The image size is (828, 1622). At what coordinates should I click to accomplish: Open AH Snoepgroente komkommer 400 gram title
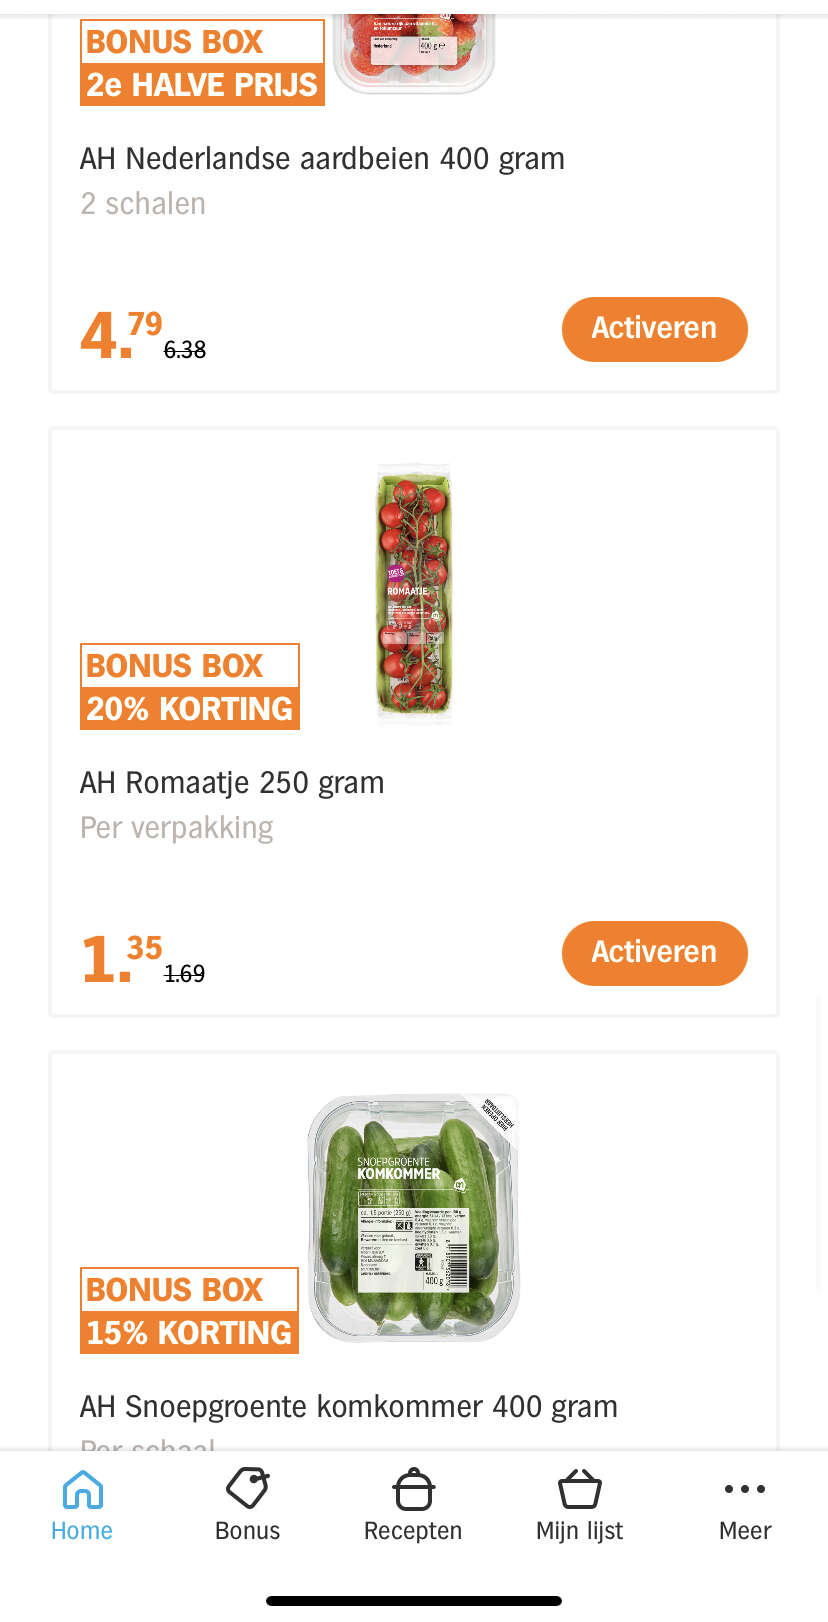(x=348, y=1407)
